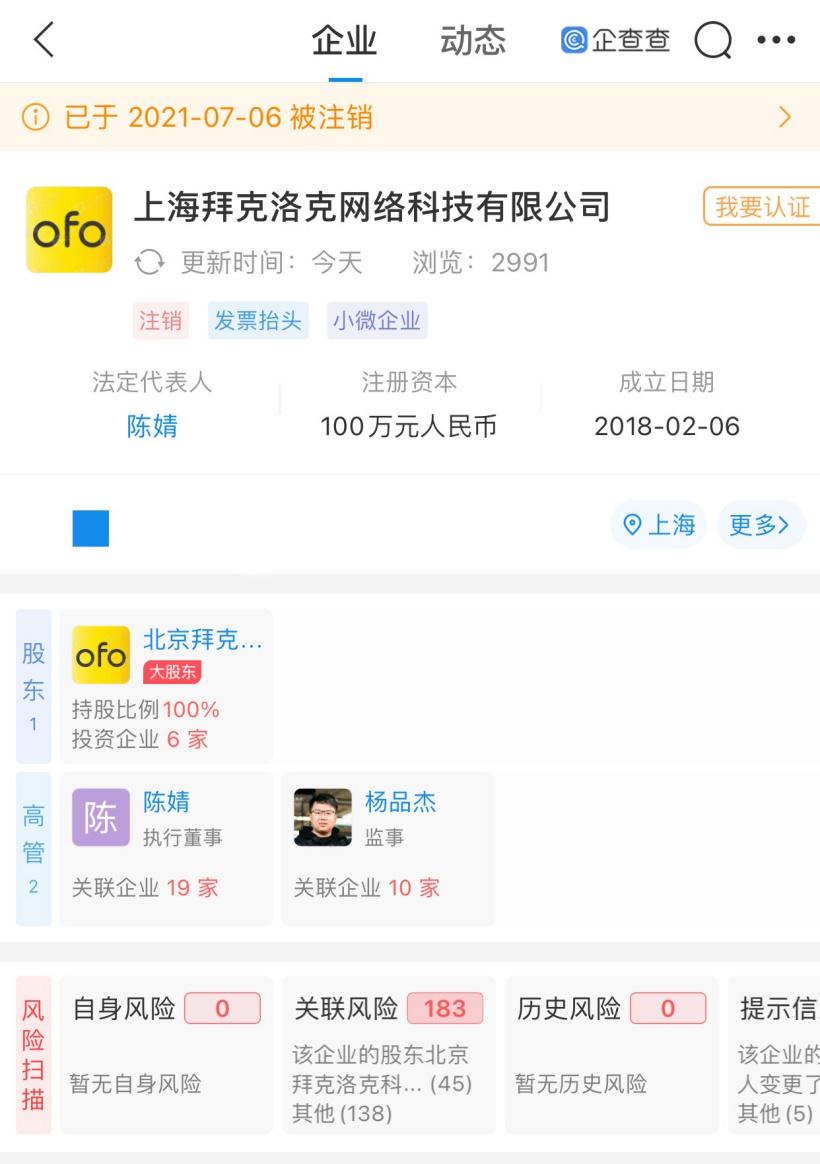Tap the back arrow icon
The width and height of the screenshot is (820, 1164).
click(44, 41)
